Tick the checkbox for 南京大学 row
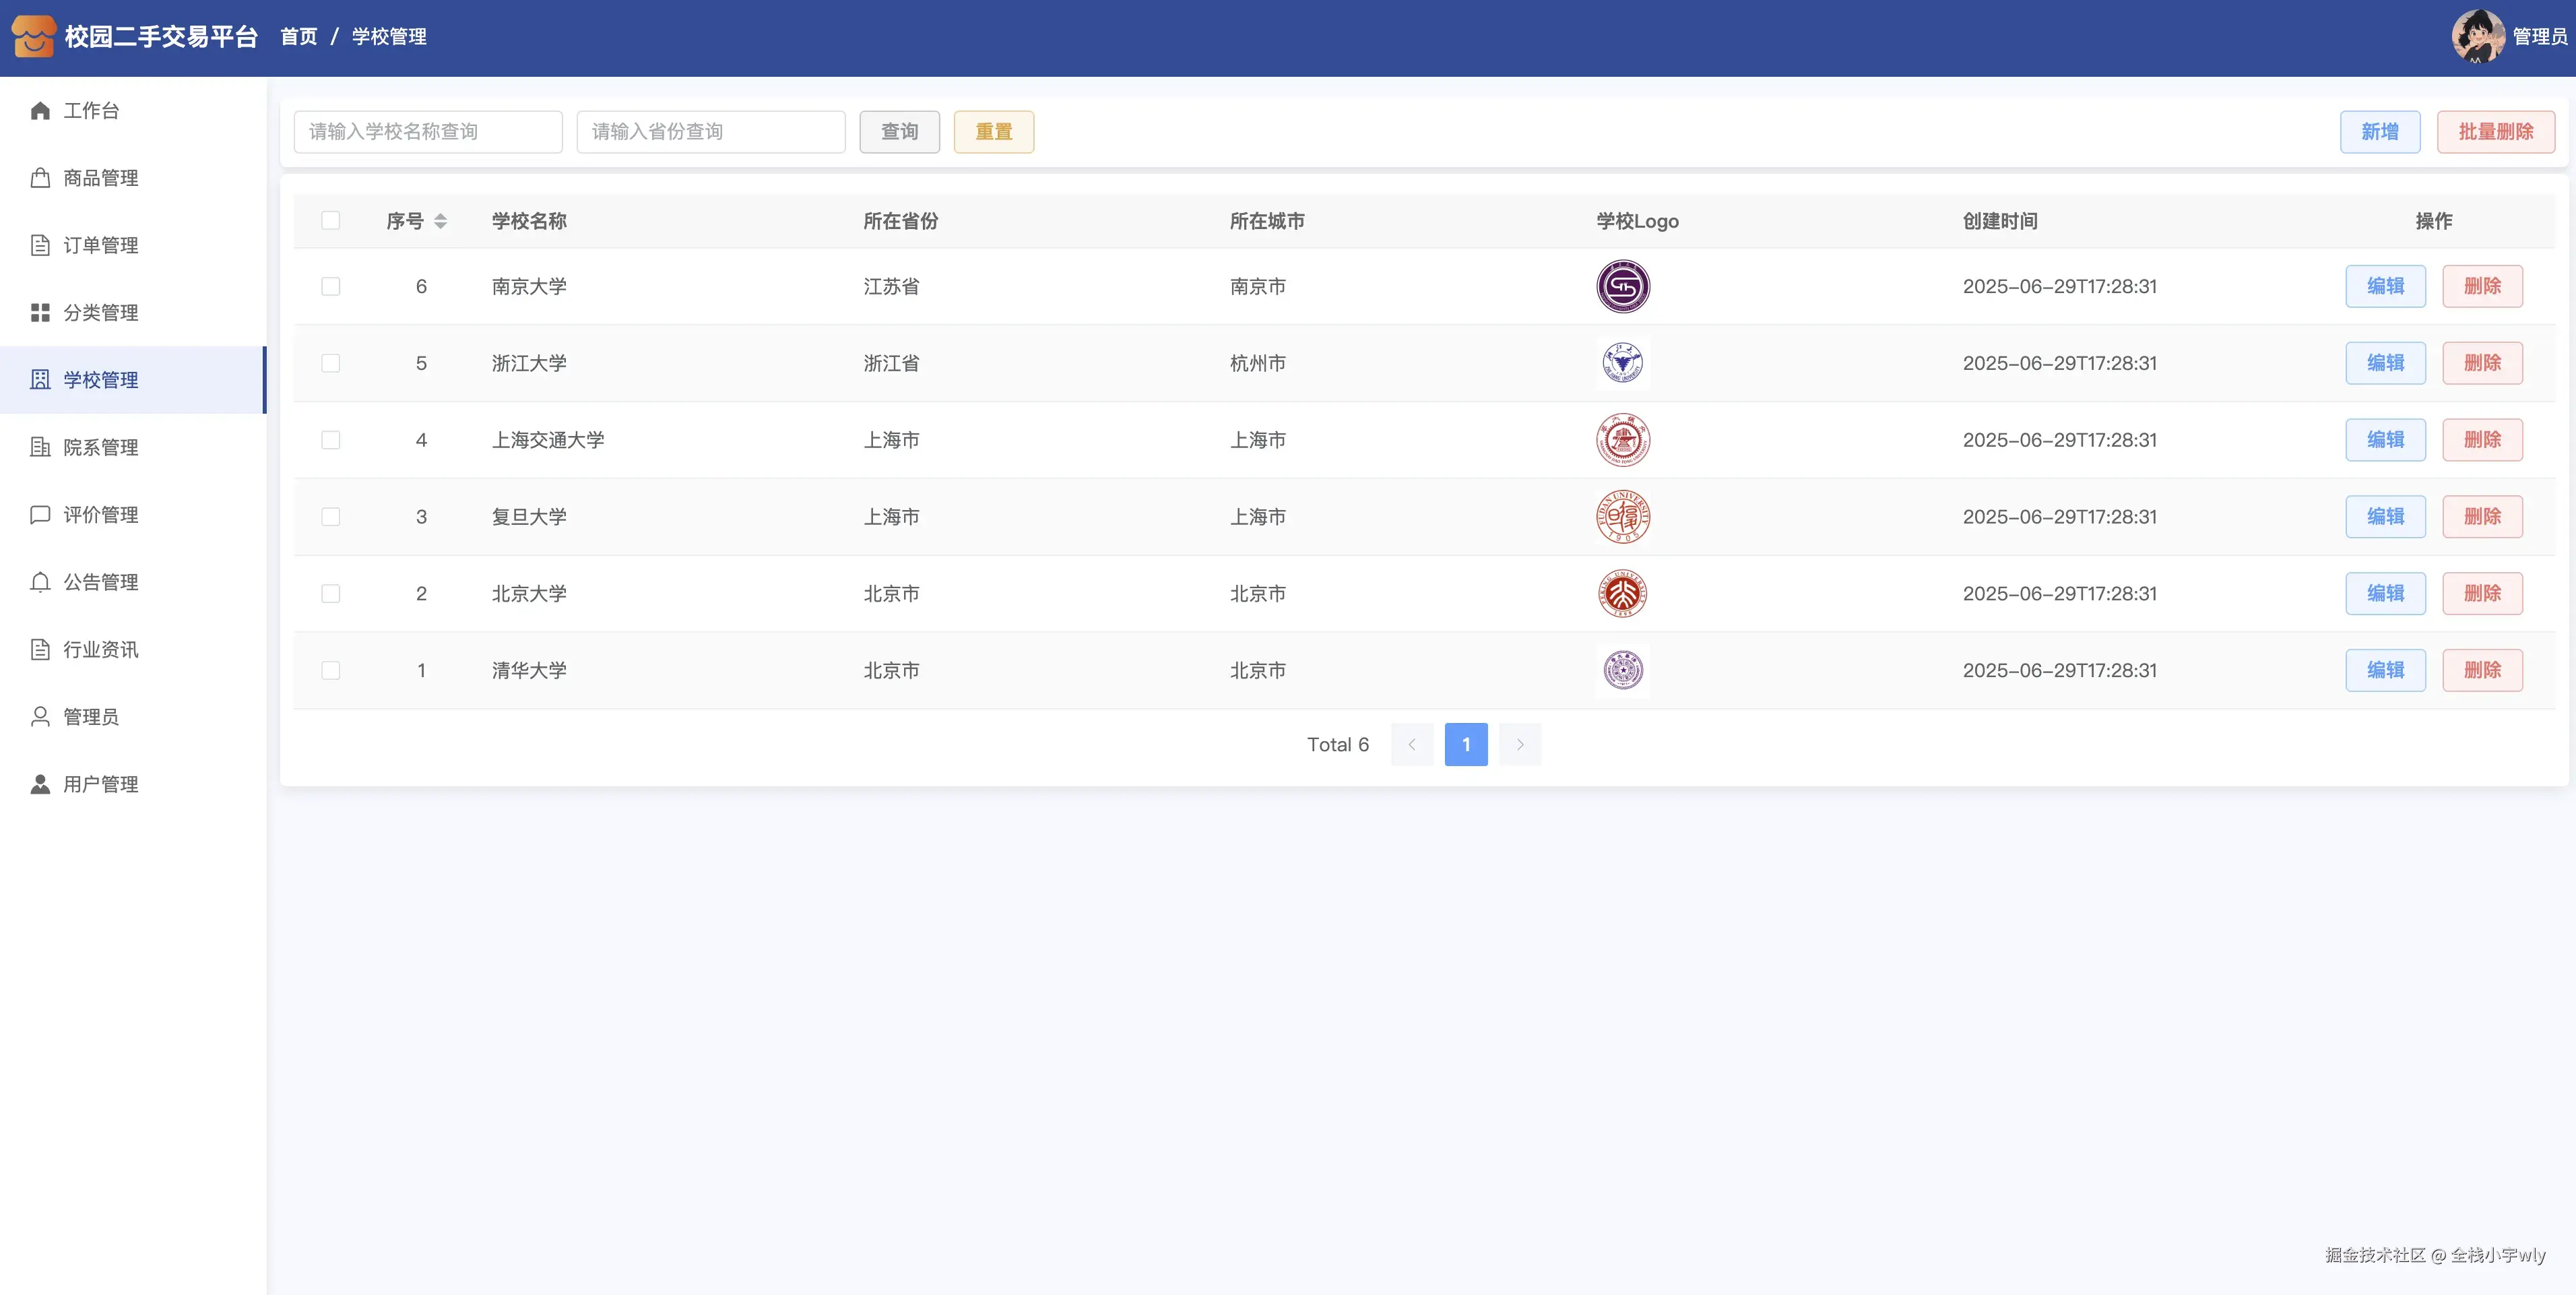The image size is (2576, 1295). [331, 287]
